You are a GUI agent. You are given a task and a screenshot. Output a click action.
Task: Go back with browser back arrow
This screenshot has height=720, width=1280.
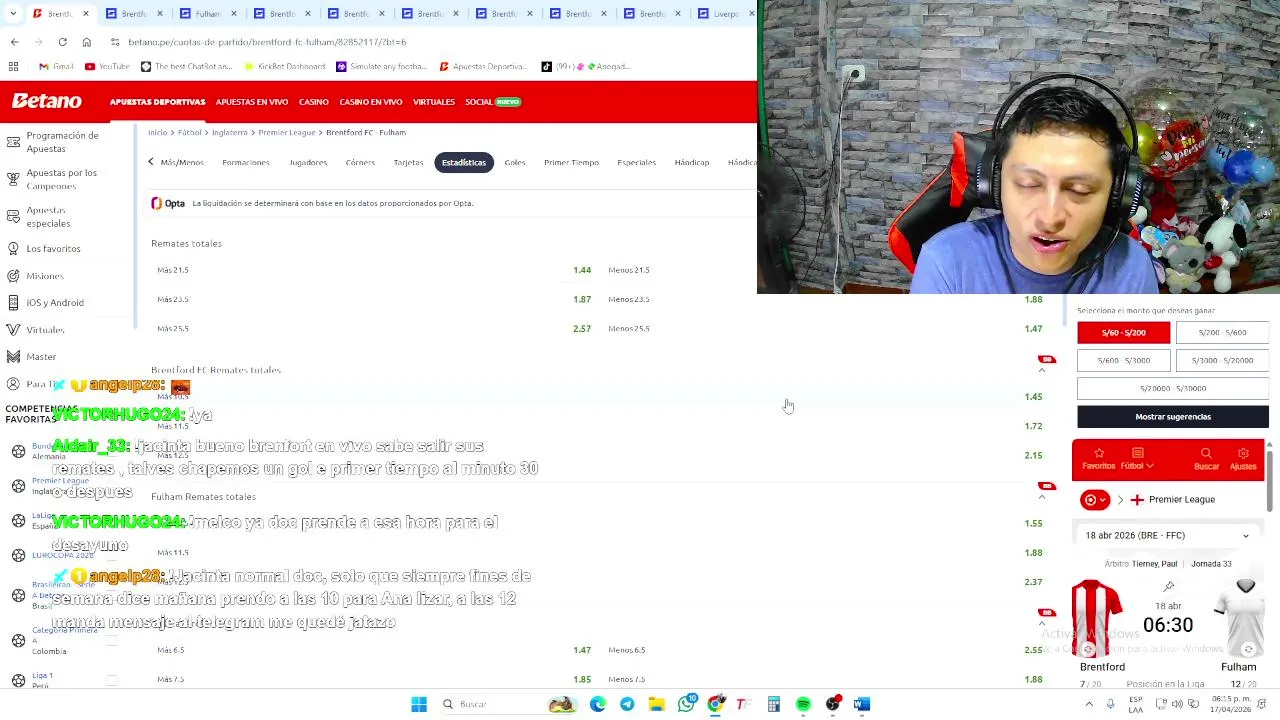pos(14,42)
